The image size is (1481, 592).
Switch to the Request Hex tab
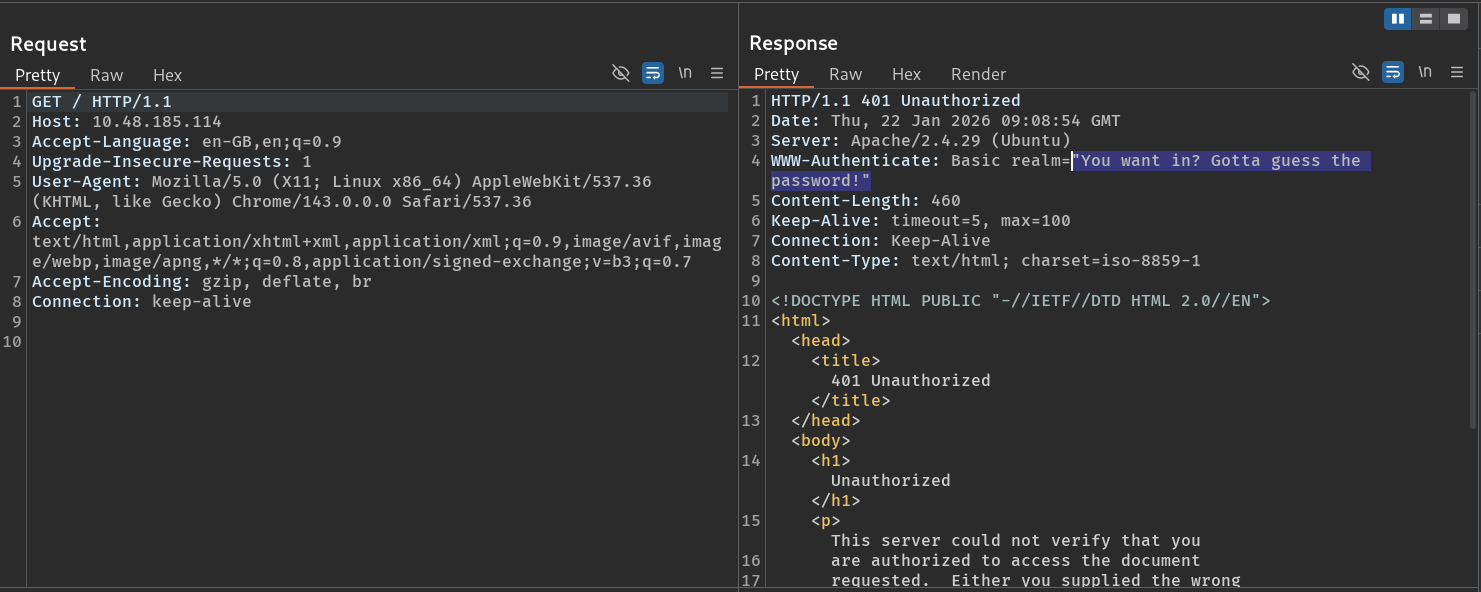pos(167,75)
